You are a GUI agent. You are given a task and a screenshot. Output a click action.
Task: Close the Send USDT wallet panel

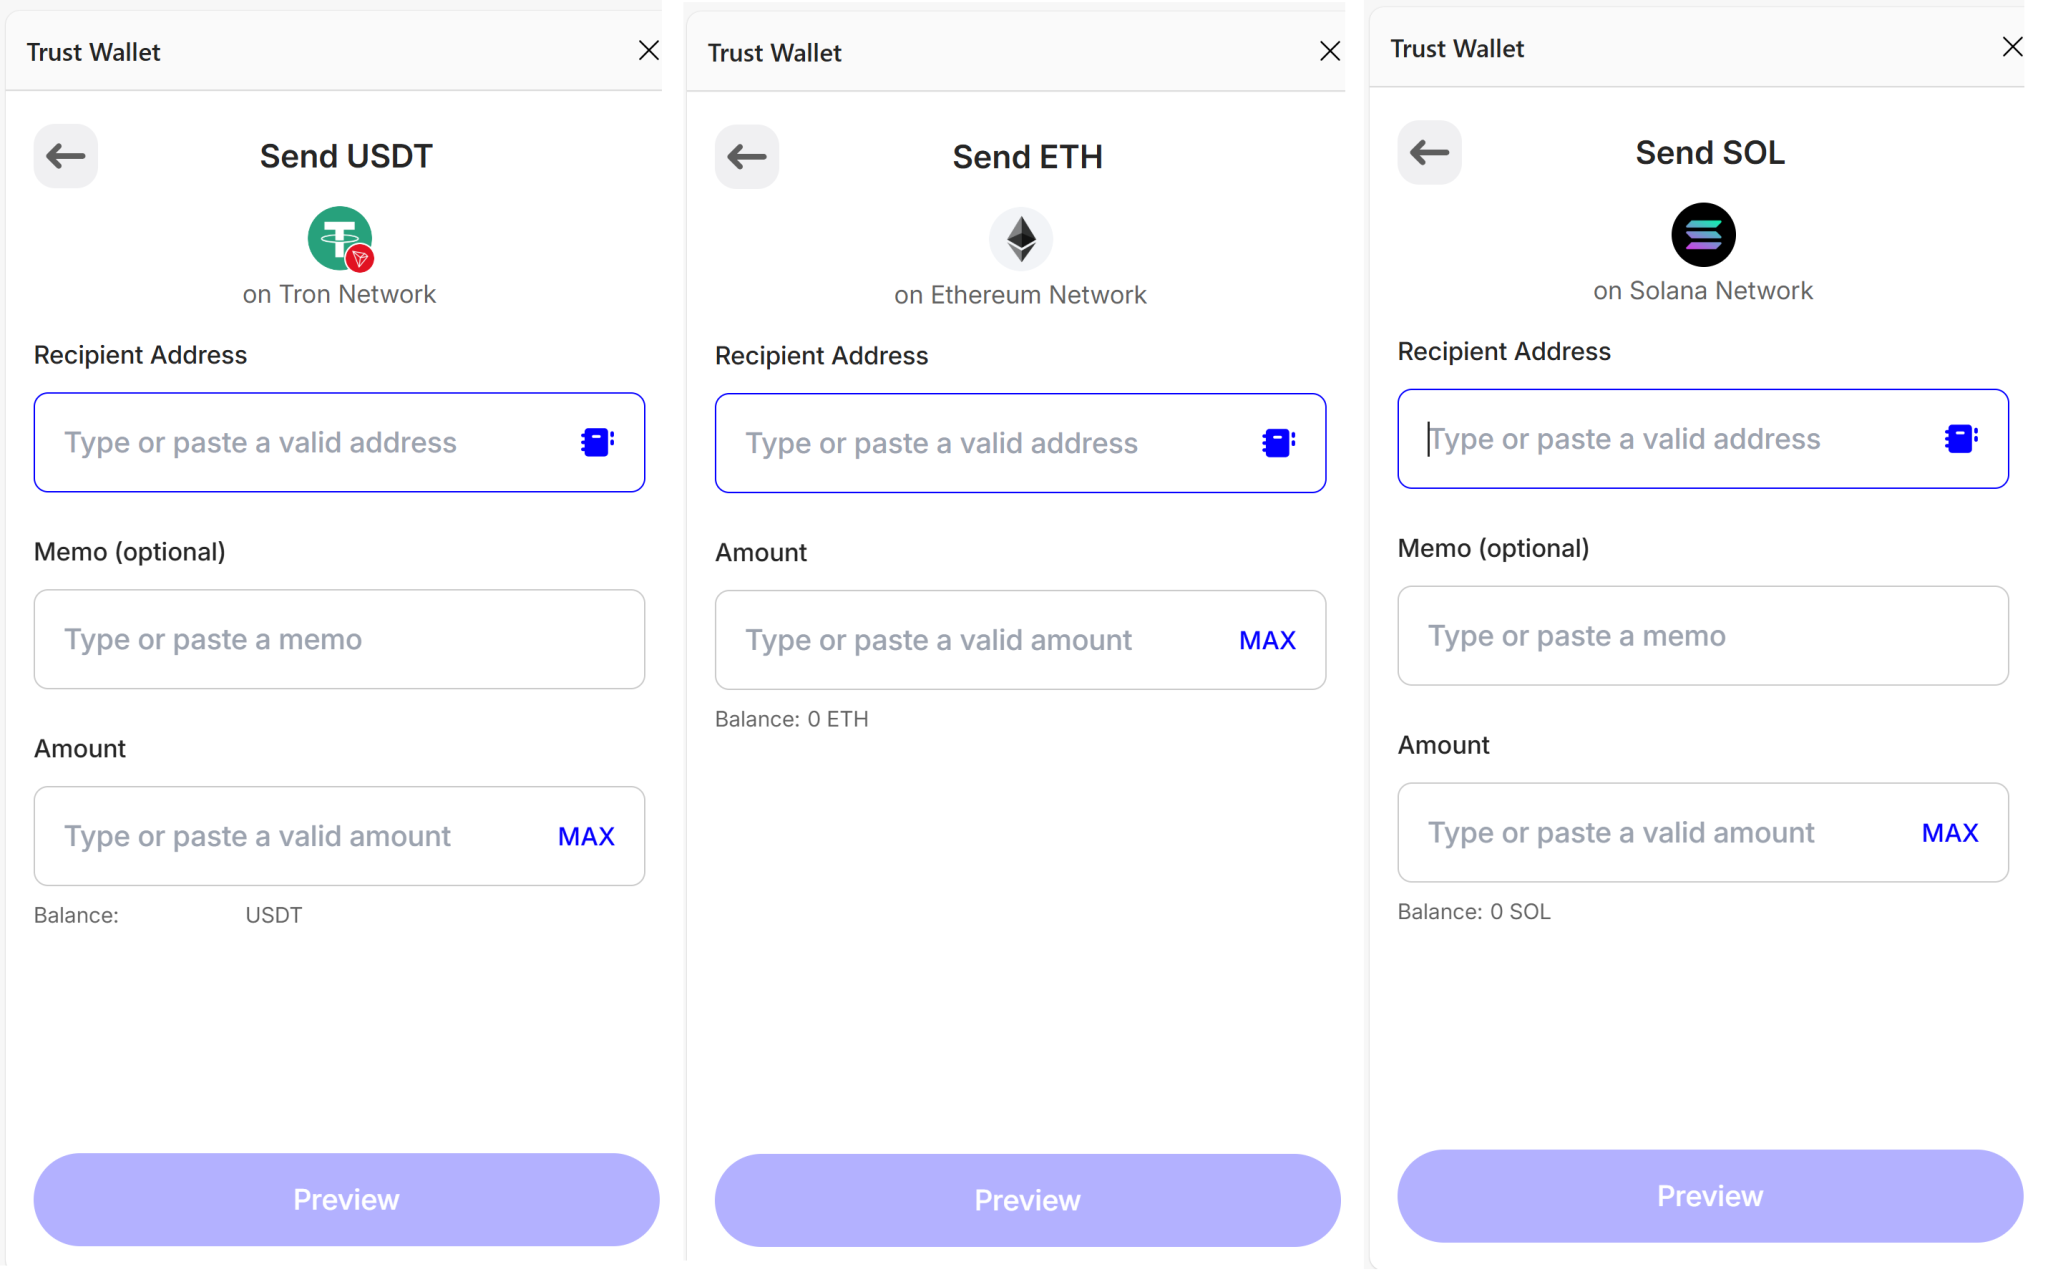click(649, 50)
